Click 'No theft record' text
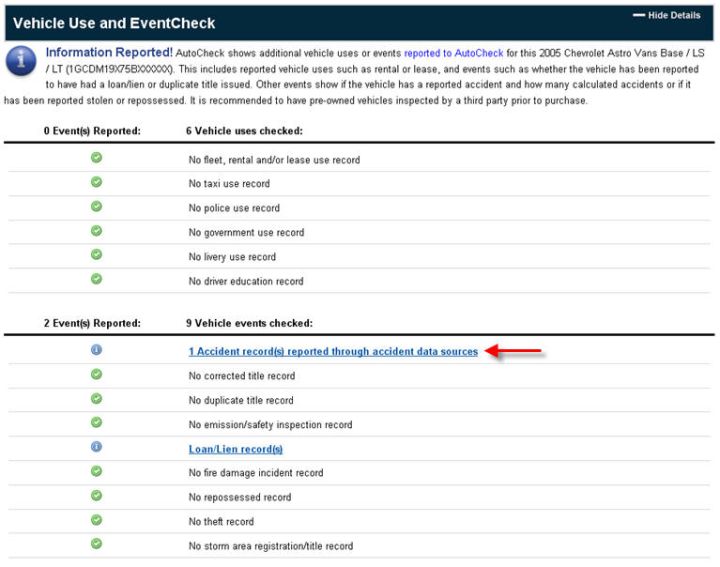This screenshot has height=567, width=720. coord(221,522)
